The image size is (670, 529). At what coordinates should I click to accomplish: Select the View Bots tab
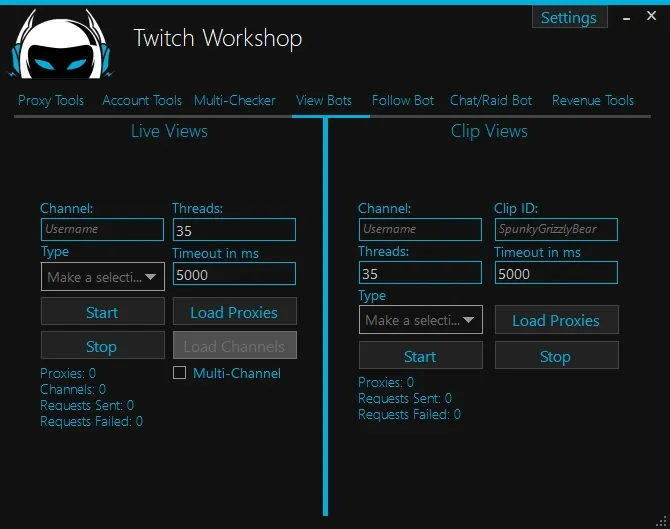pyautogui.click(x=324, y=100)
